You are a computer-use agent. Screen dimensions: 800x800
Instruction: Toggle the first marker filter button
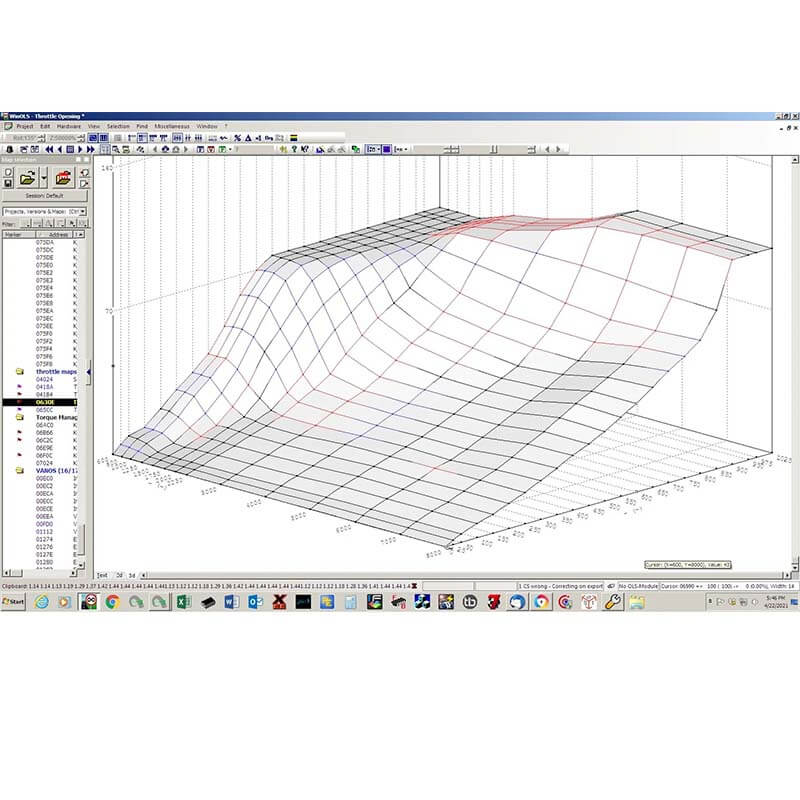coord(28,222)
